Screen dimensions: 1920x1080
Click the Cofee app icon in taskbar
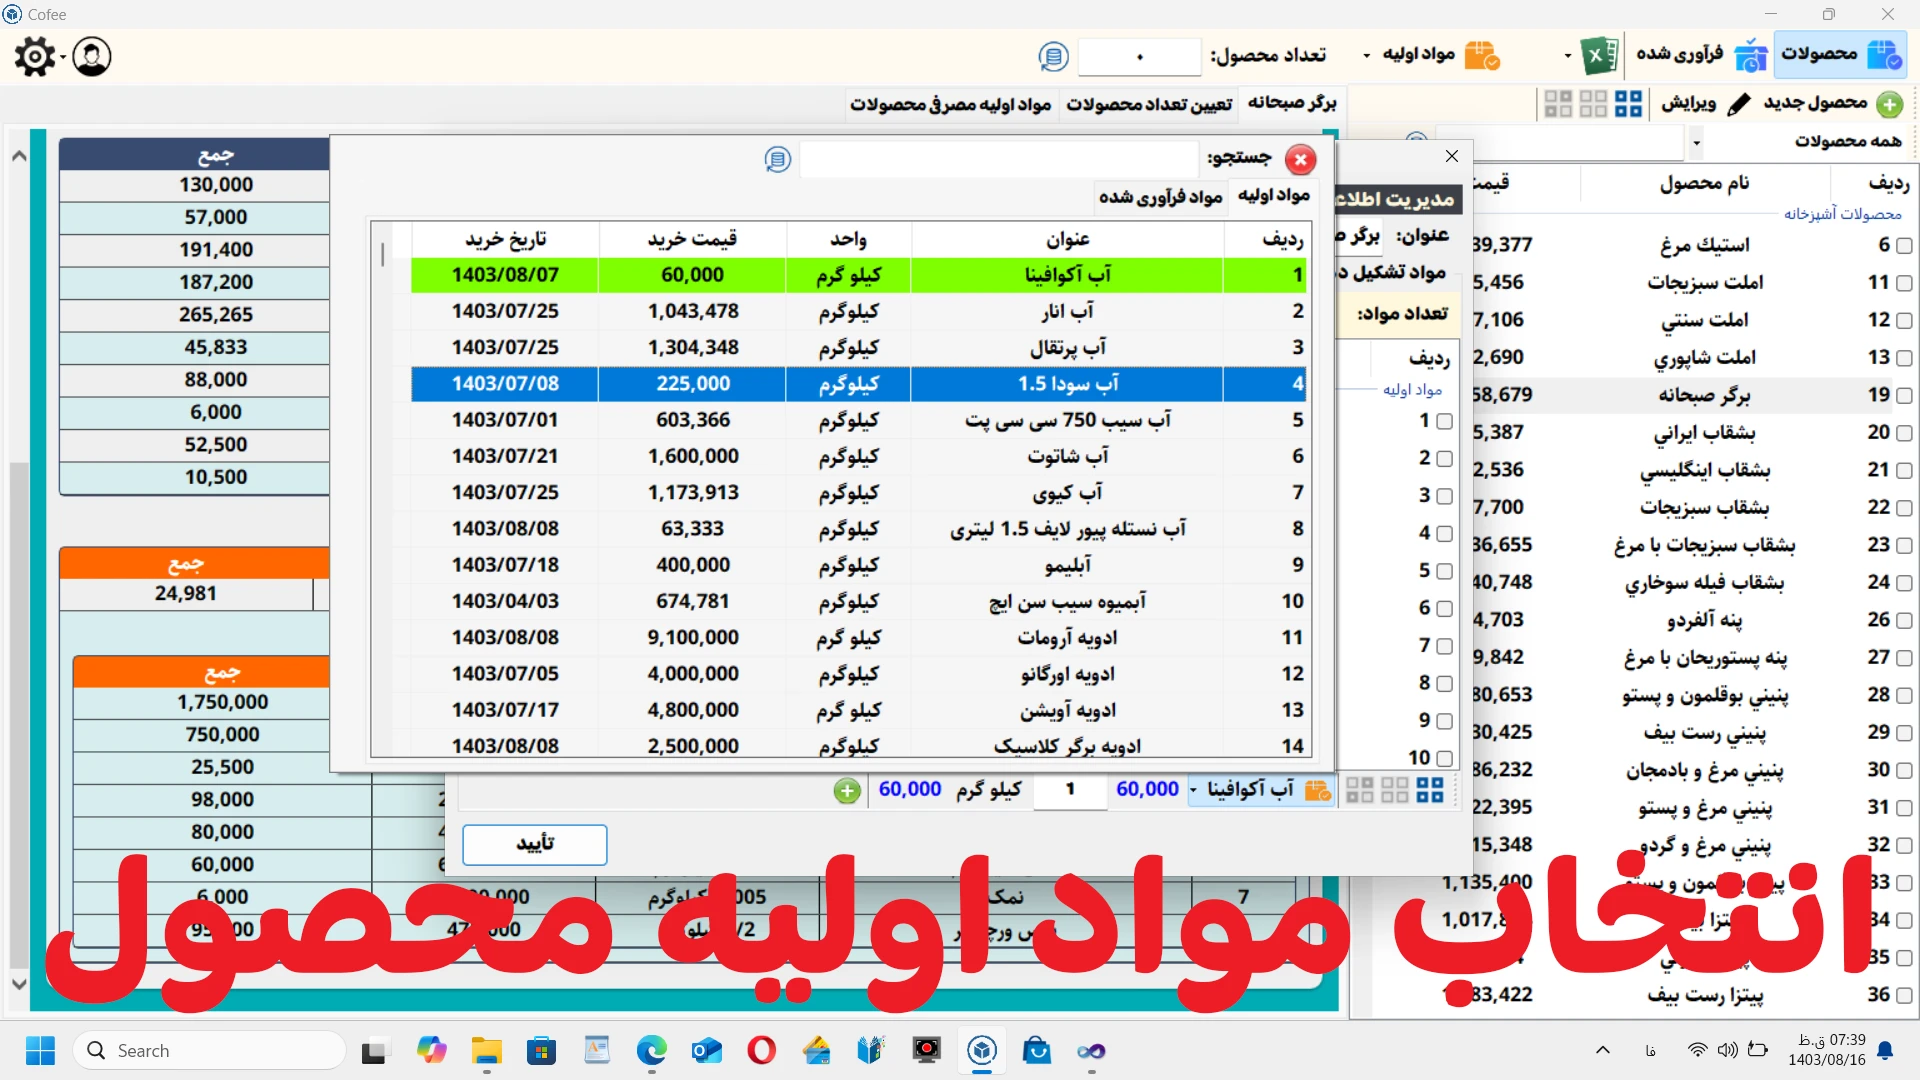click(982, 1051)
